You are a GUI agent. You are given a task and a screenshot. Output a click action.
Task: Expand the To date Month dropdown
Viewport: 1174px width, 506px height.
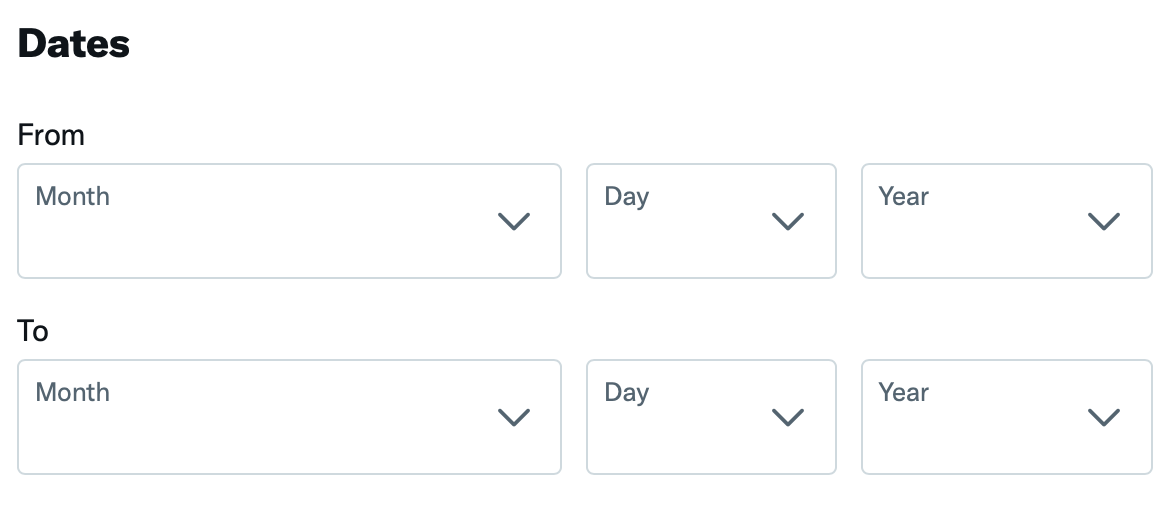click(x=289, y=417)
